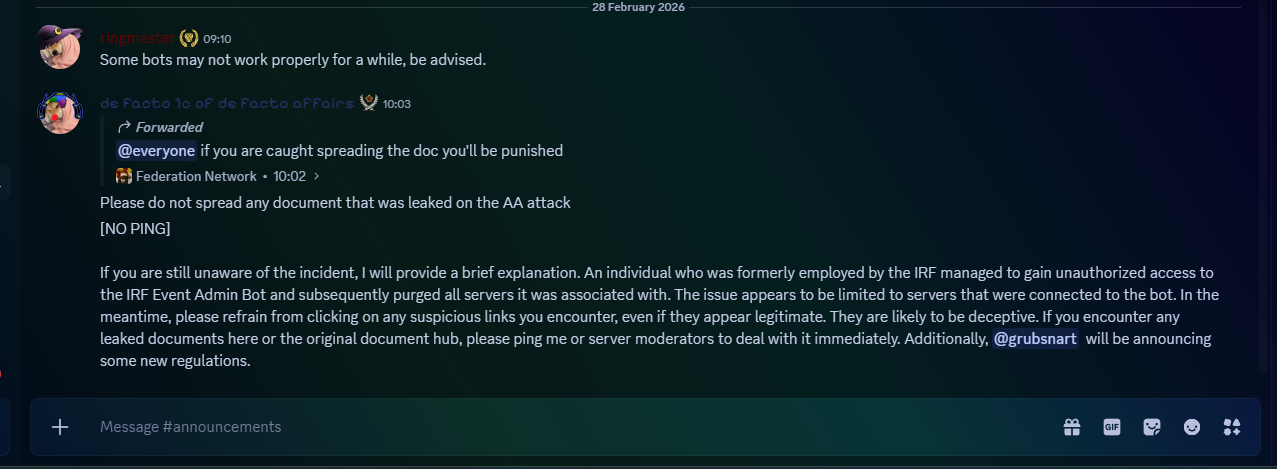Open de facto user's avatar profile
This screenshot has width=1277, height=469.
[59, 112]
